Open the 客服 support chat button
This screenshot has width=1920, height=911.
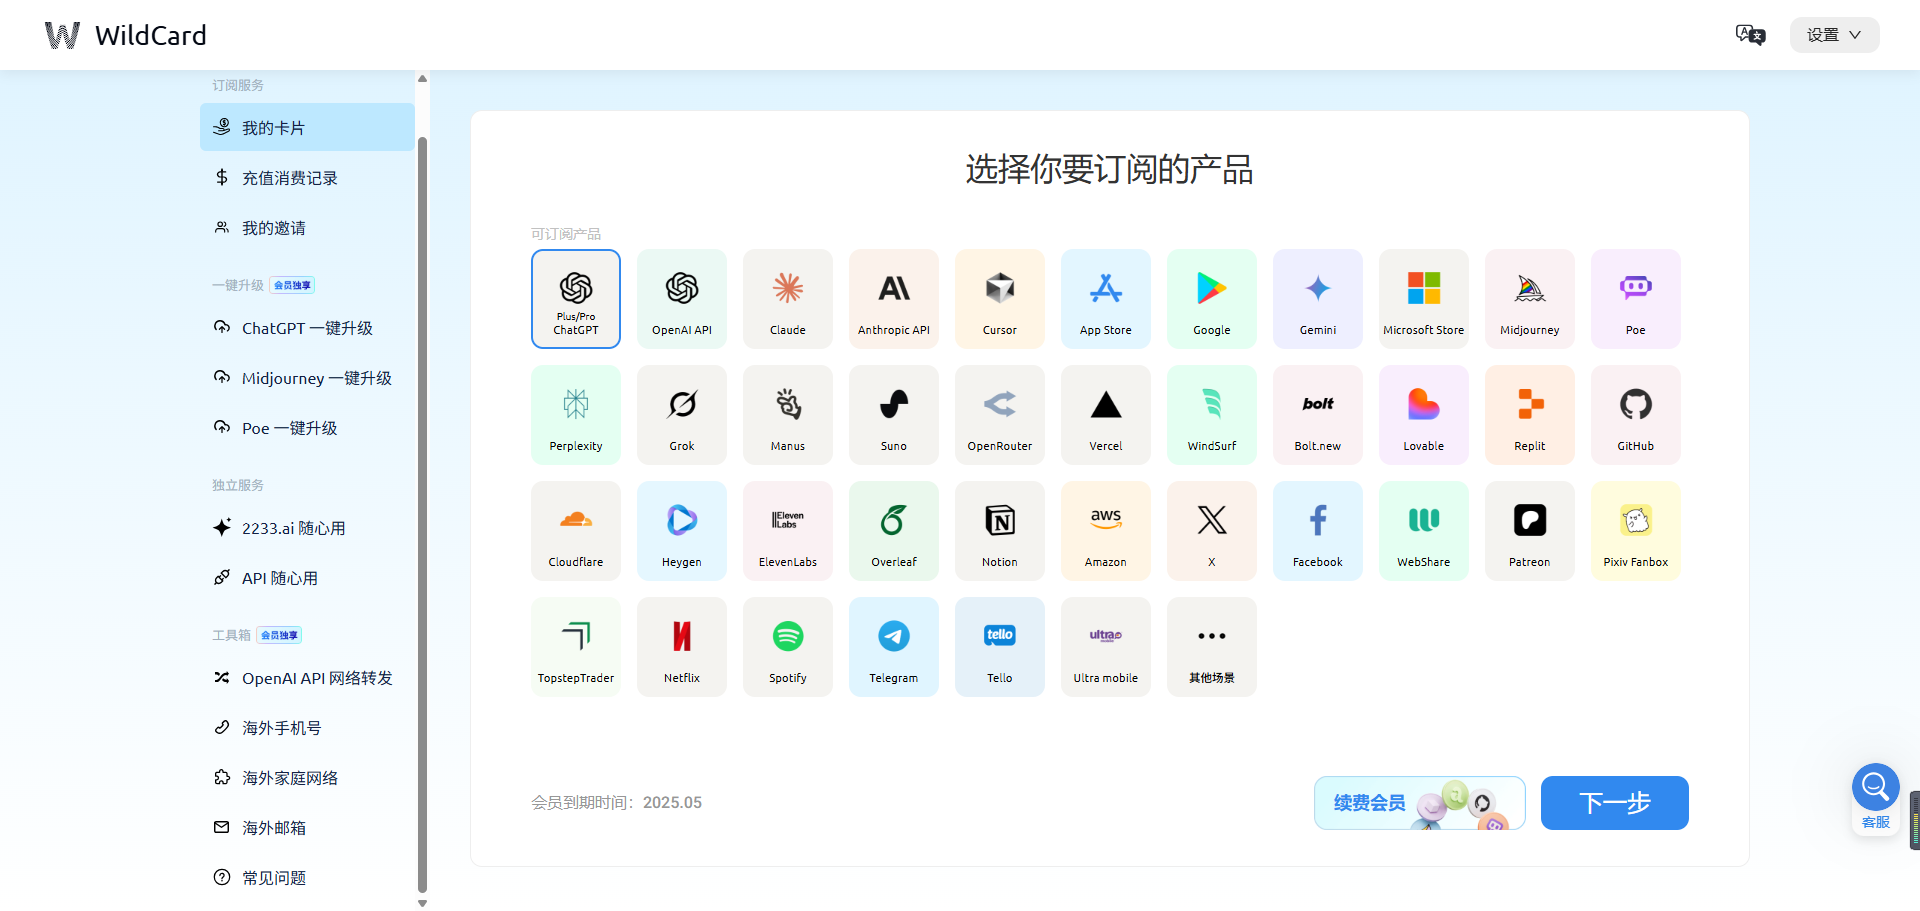click(x=1876, y=798)
